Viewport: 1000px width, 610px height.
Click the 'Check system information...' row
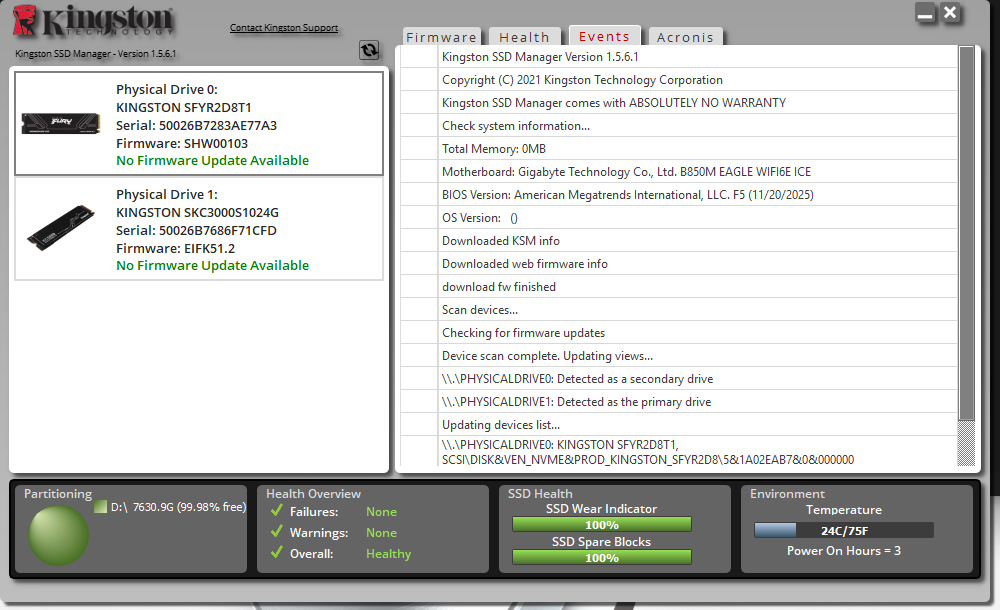click(679, 126)
